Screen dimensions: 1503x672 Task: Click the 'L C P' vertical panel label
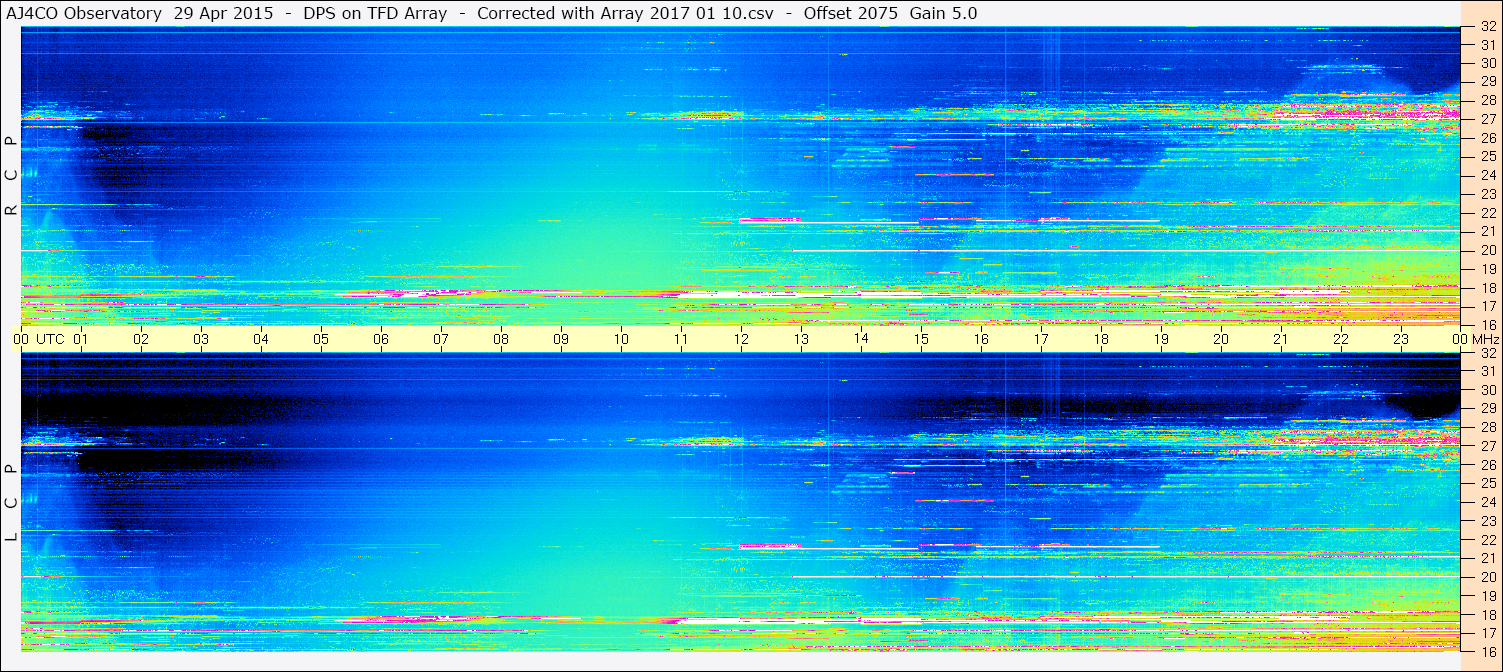(11, 503)
